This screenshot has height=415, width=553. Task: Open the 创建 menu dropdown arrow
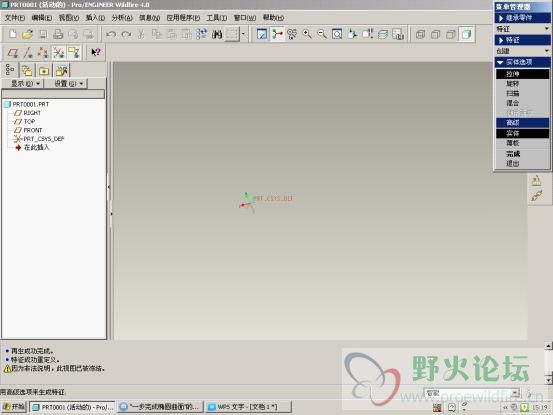pyautogui.click(x=547, y=51)
